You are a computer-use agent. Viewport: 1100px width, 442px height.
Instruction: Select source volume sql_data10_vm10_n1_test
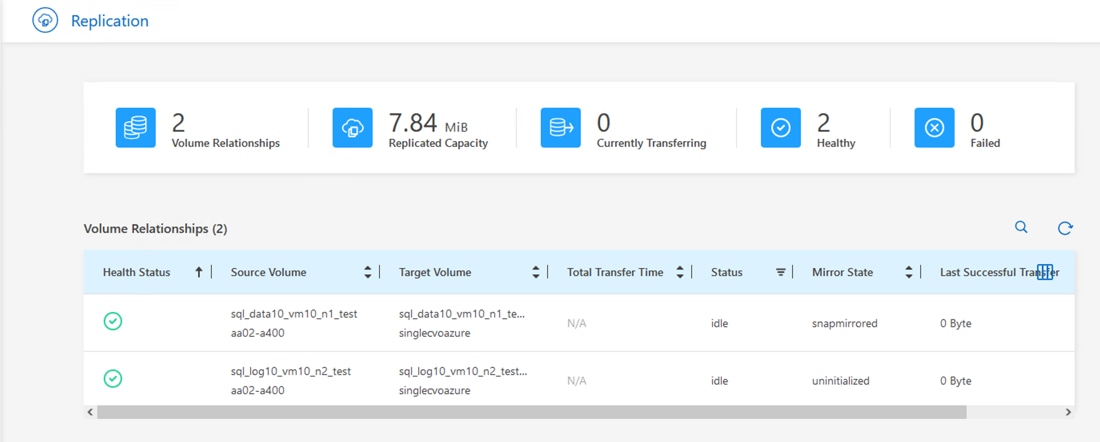click(294, 314)
